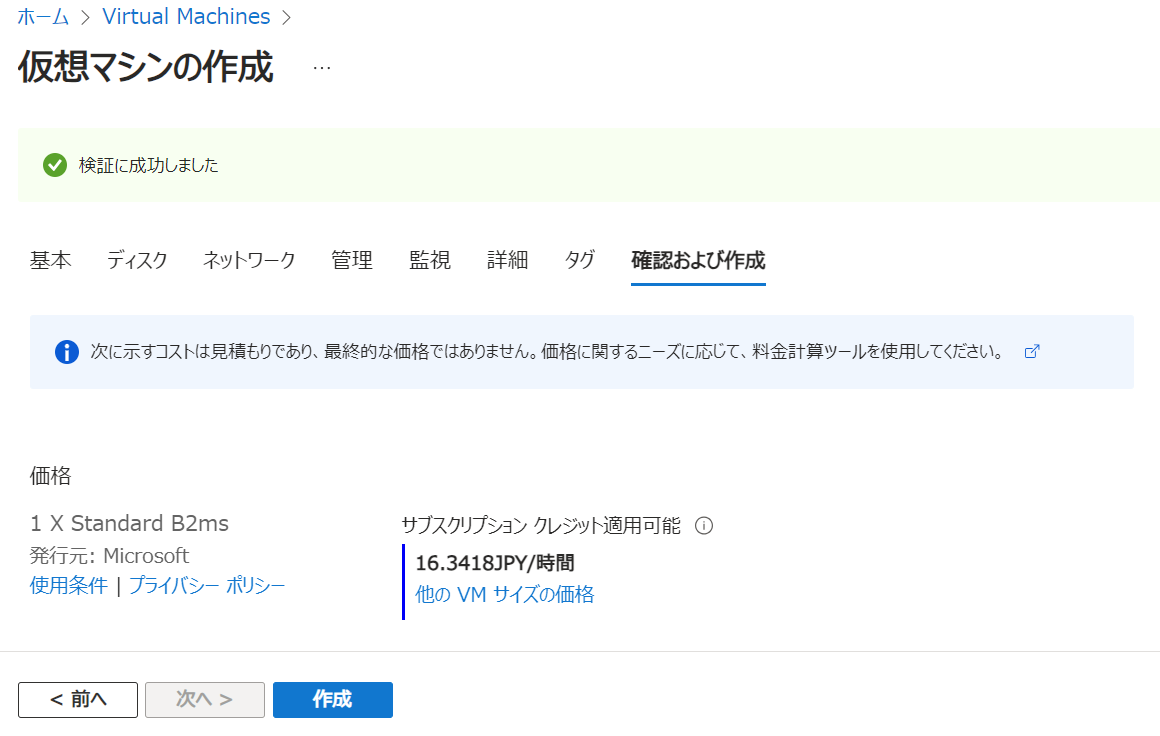The image size is (1160, 736).
Task: Open the 使用条件 link
Action: pos(69,586)
